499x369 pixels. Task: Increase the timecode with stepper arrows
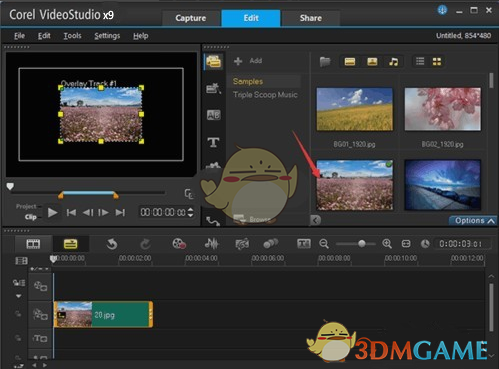pyautogui.click(x=190, y=210)
